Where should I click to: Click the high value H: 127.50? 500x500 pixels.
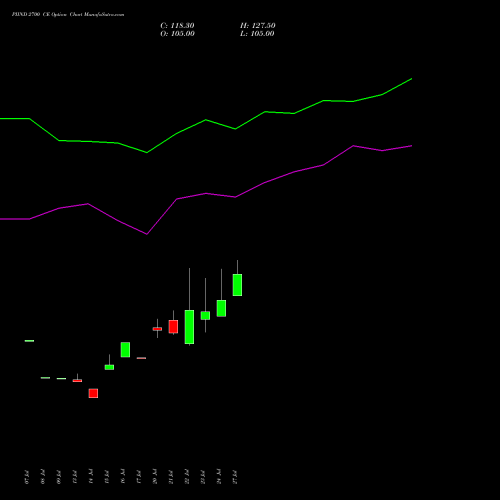[x=258, y=26]
